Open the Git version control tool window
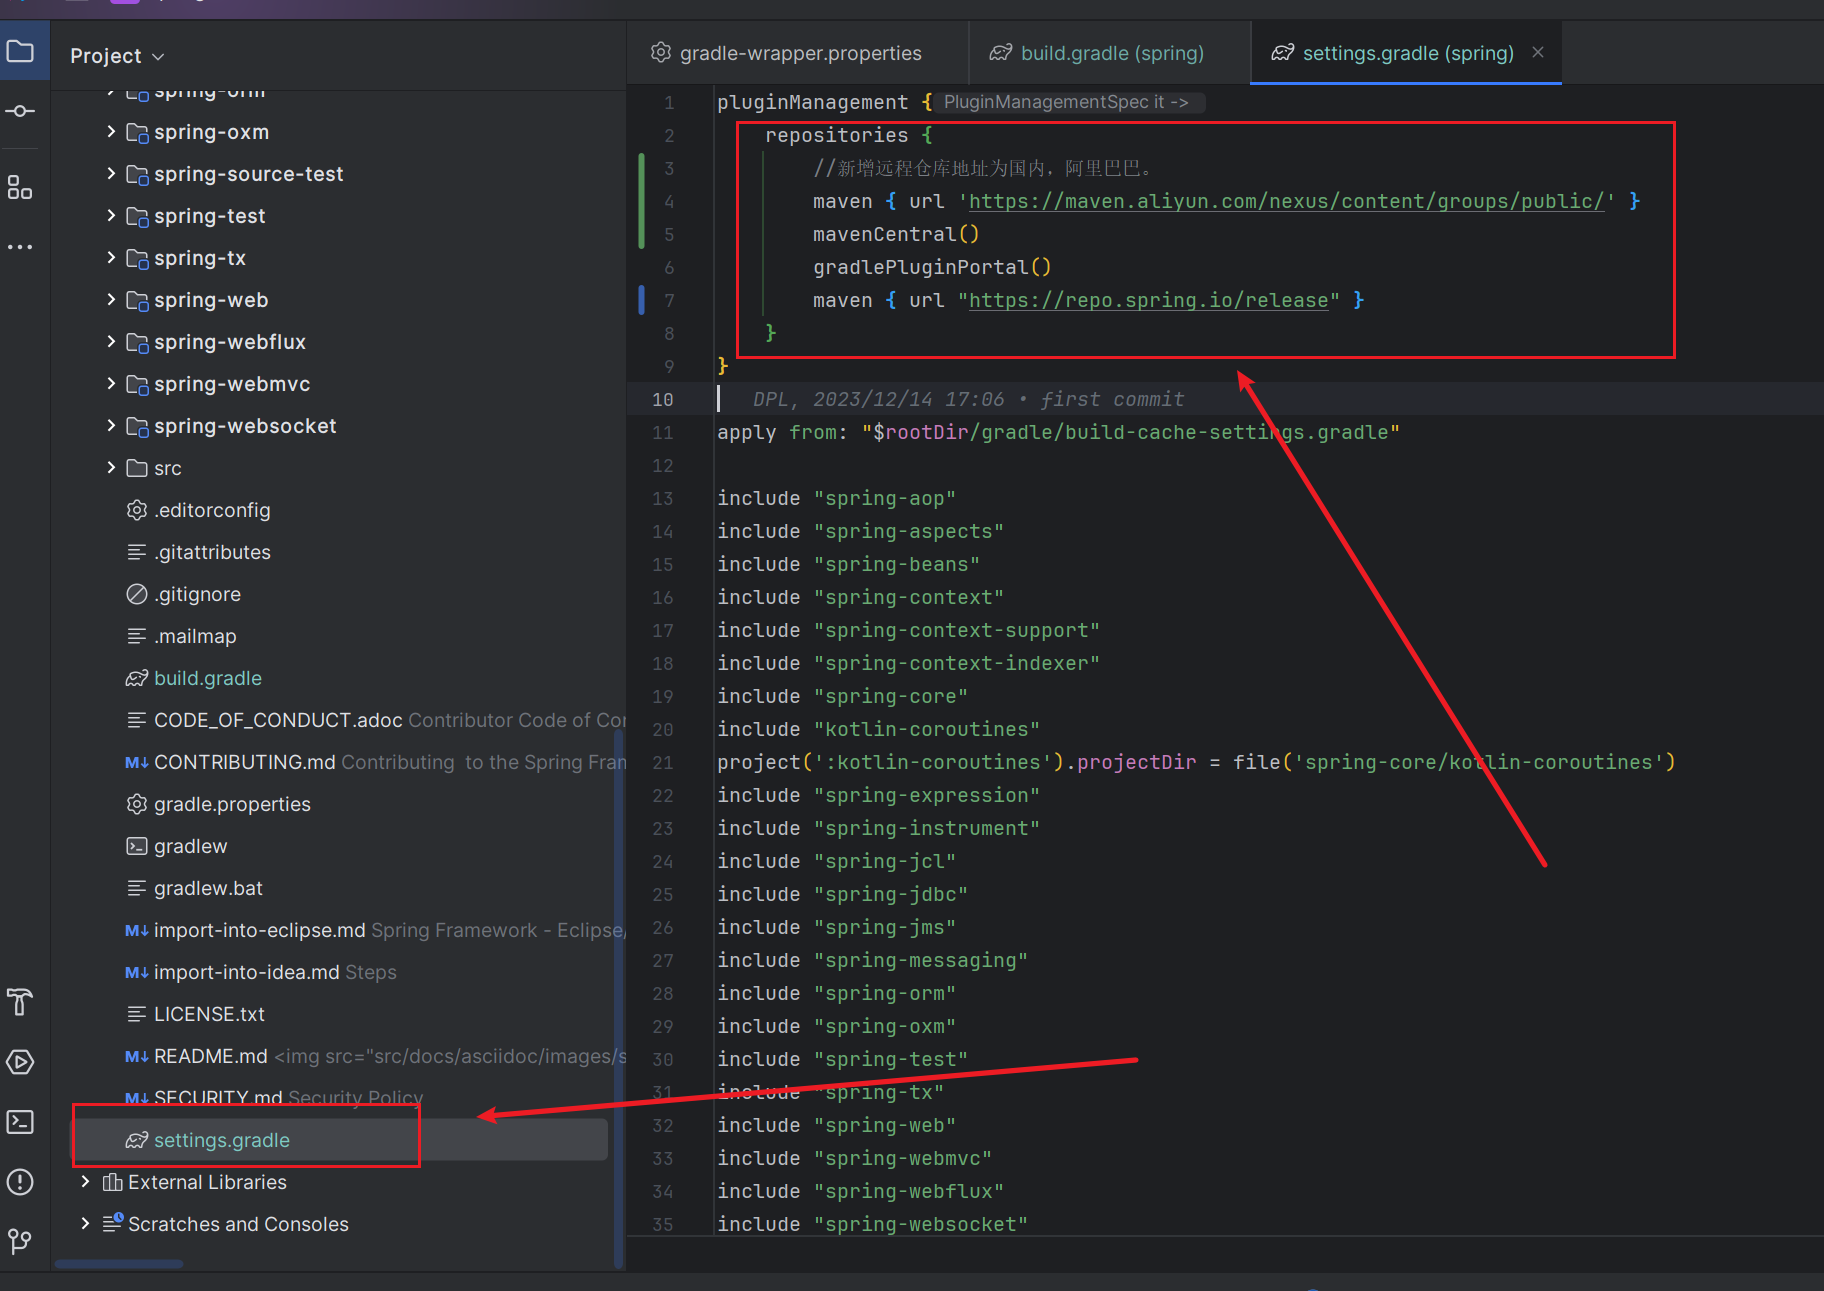1824x1291 pixels. pyautogui.click(x=21, y=1241)
